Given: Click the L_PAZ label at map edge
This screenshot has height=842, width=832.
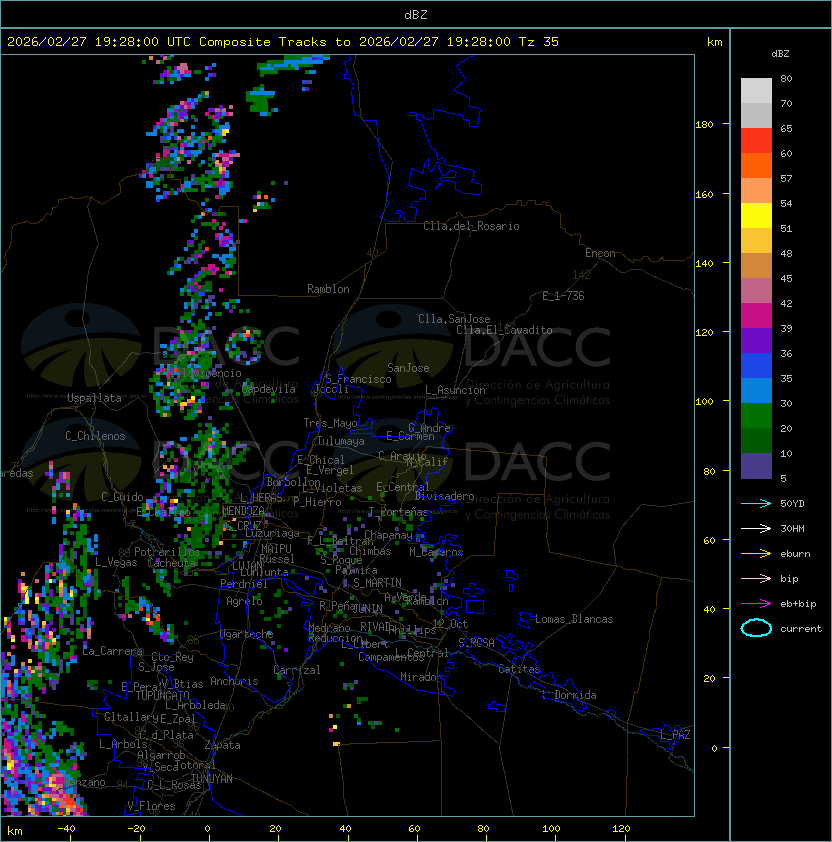Looking at the screenshot, I should click(675, 735).
